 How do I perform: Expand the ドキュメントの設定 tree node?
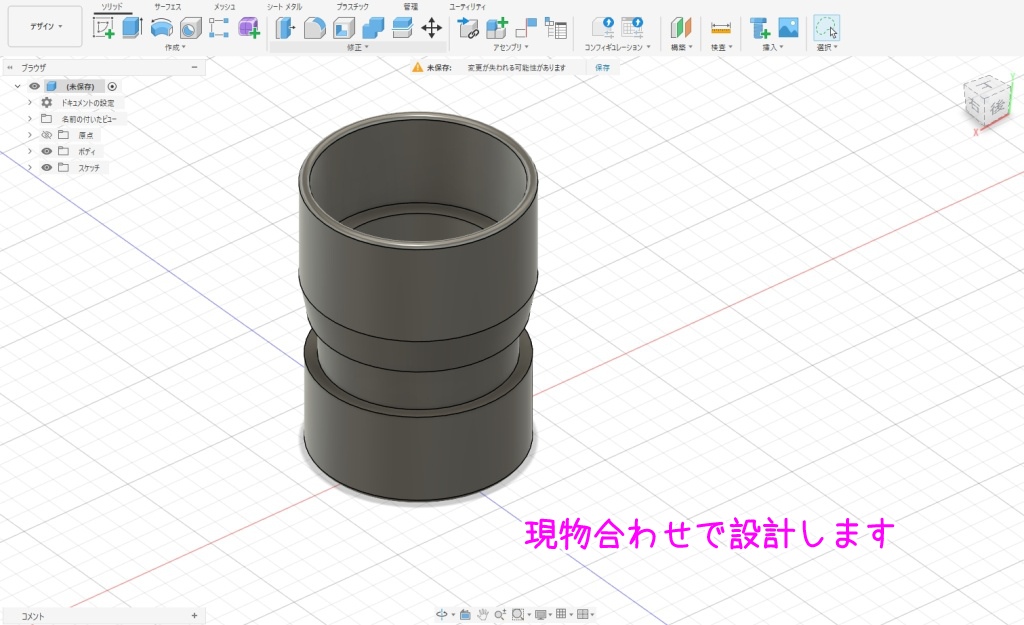tap(30, 103)
